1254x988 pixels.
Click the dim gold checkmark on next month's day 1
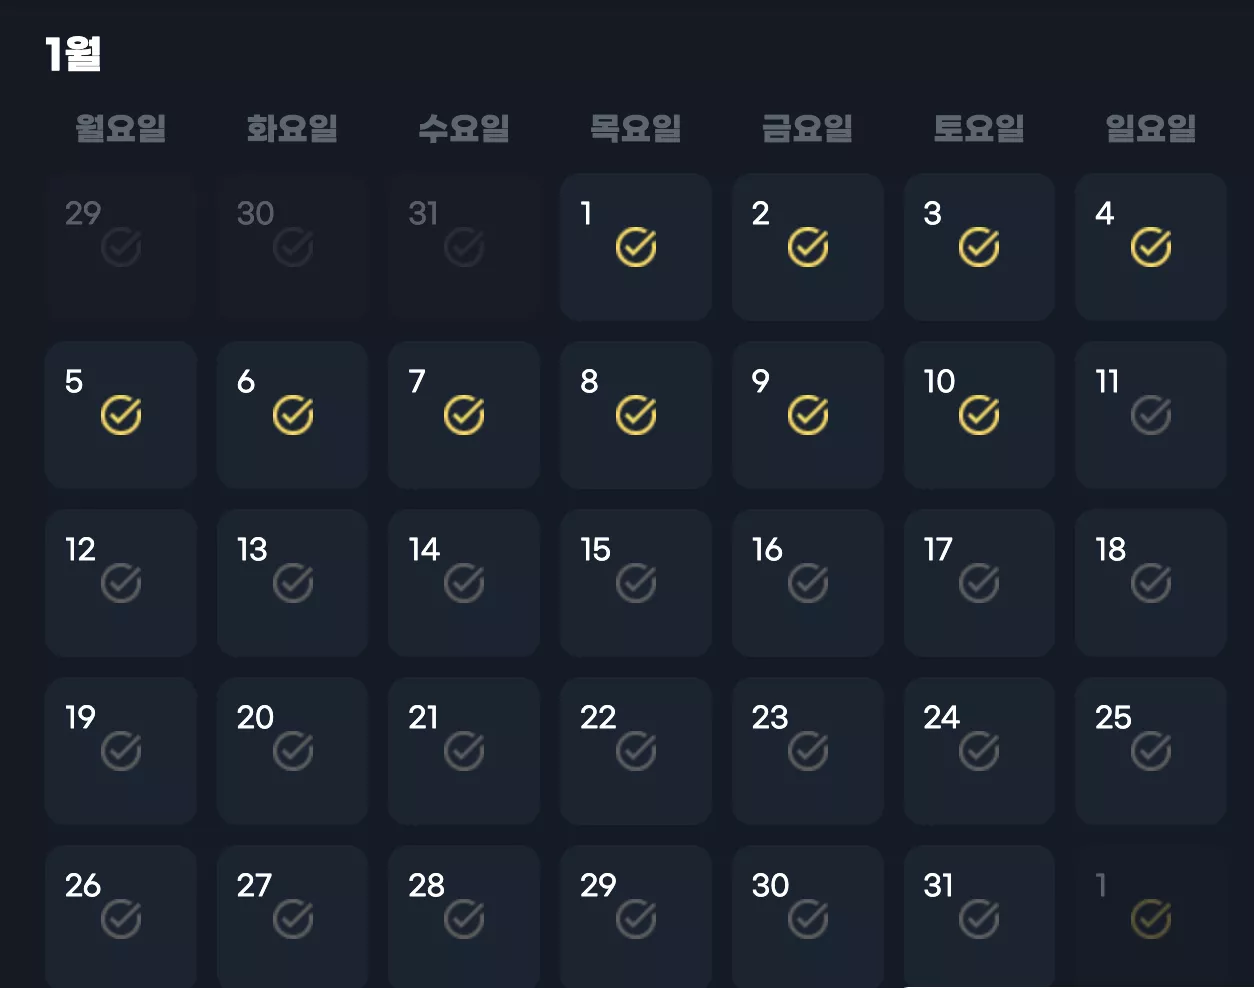[x=1151, y=919]
